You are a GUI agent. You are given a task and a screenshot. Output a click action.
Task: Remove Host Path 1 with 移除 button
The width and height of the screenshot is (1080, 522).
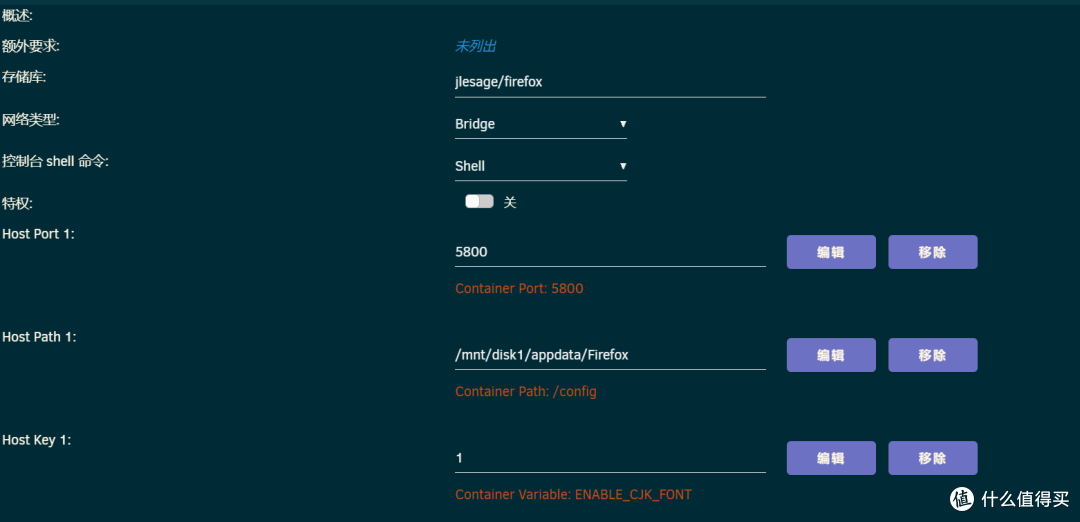coord(932,355)
